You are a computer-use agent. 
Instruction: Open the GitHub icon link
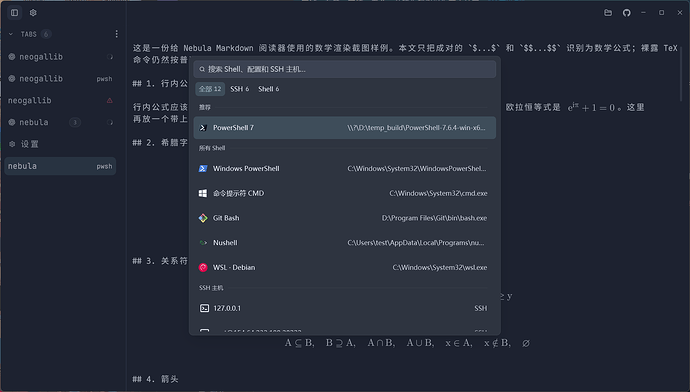point(627,13)
